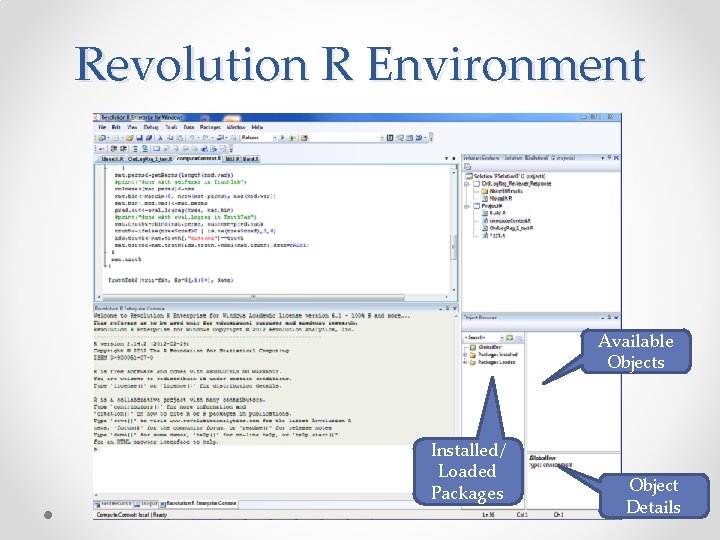Open the File menu

102,127
